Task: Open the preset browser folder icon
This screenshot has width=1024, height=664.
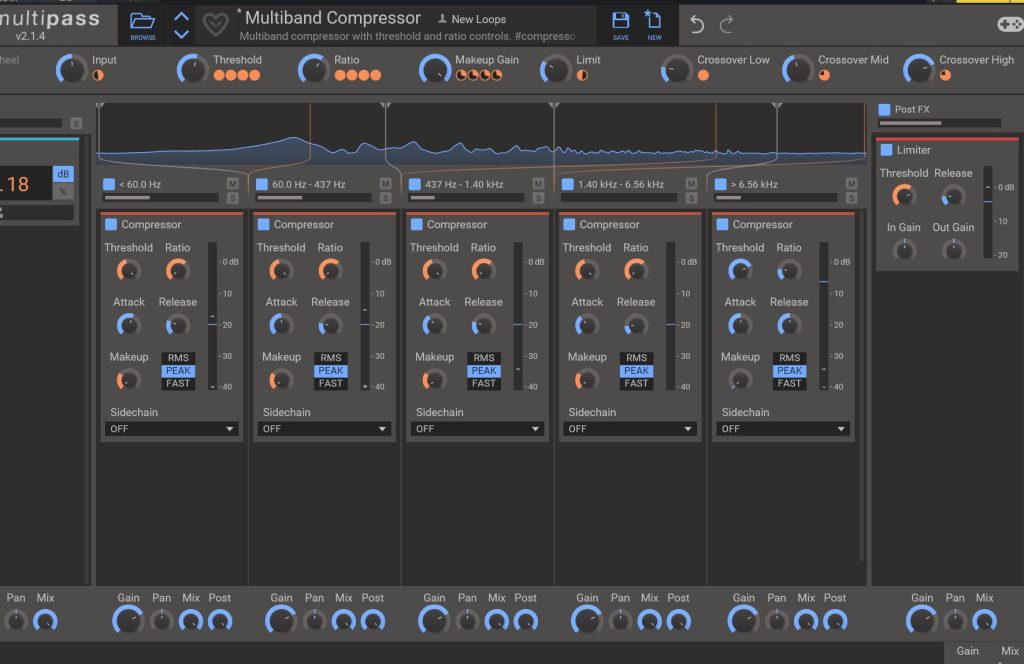Action: point(143,24)
